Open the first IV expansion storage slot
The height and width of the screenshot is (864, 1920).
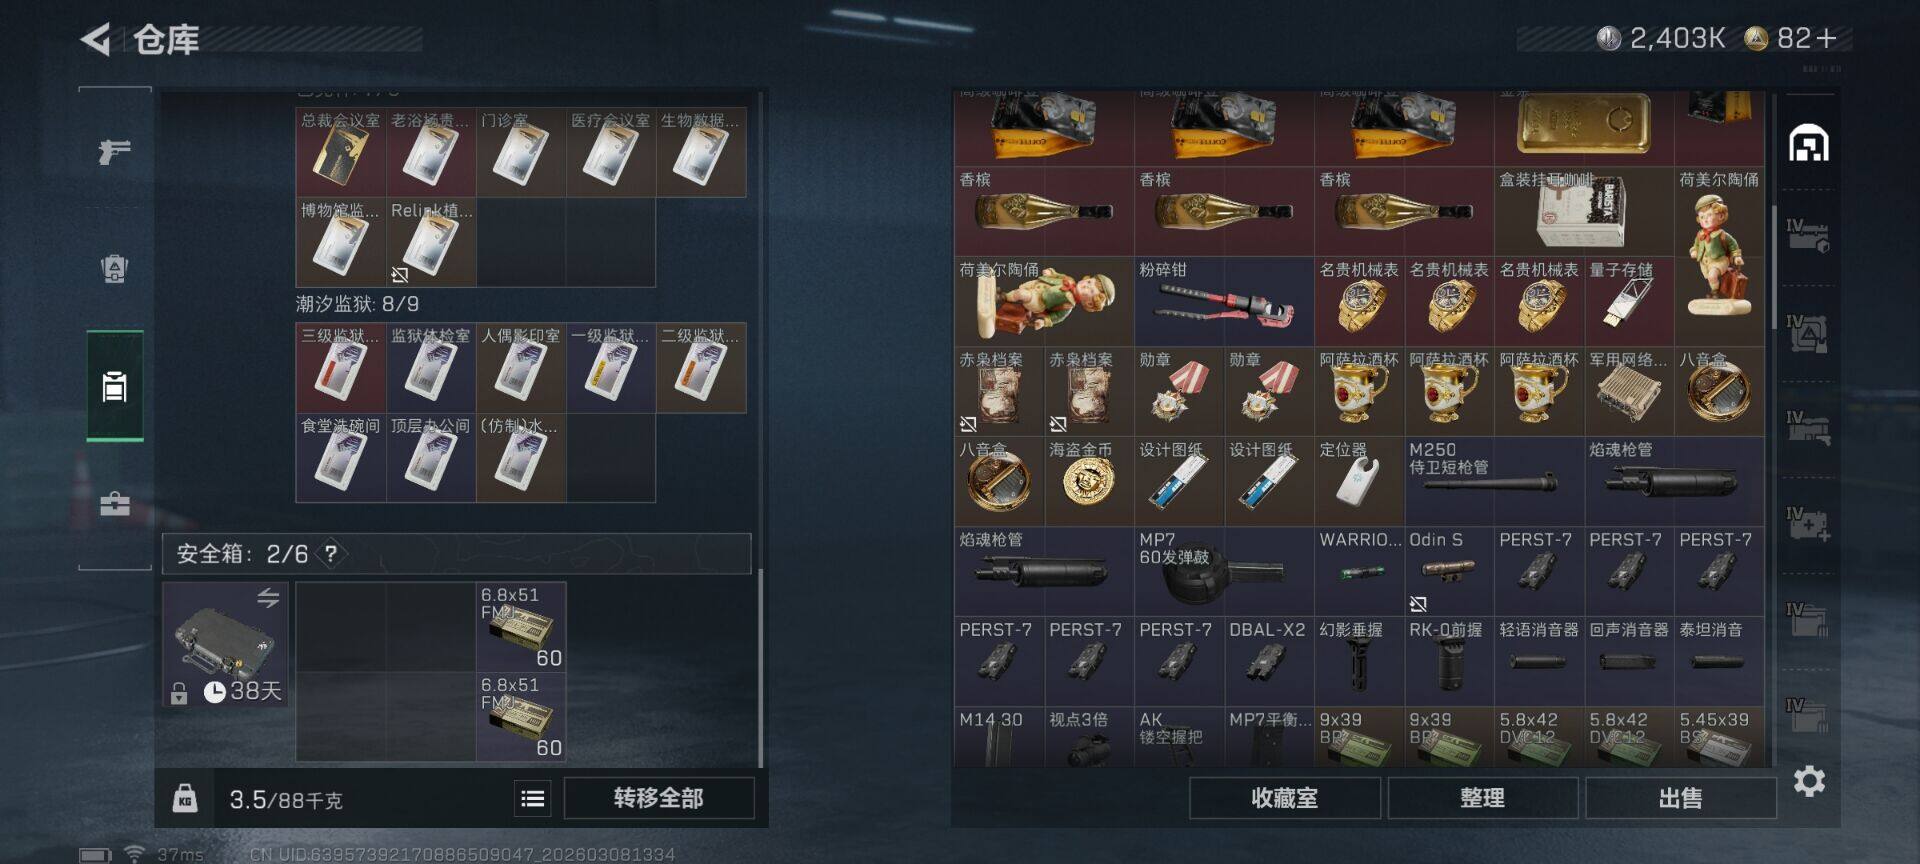(1809, 236)
